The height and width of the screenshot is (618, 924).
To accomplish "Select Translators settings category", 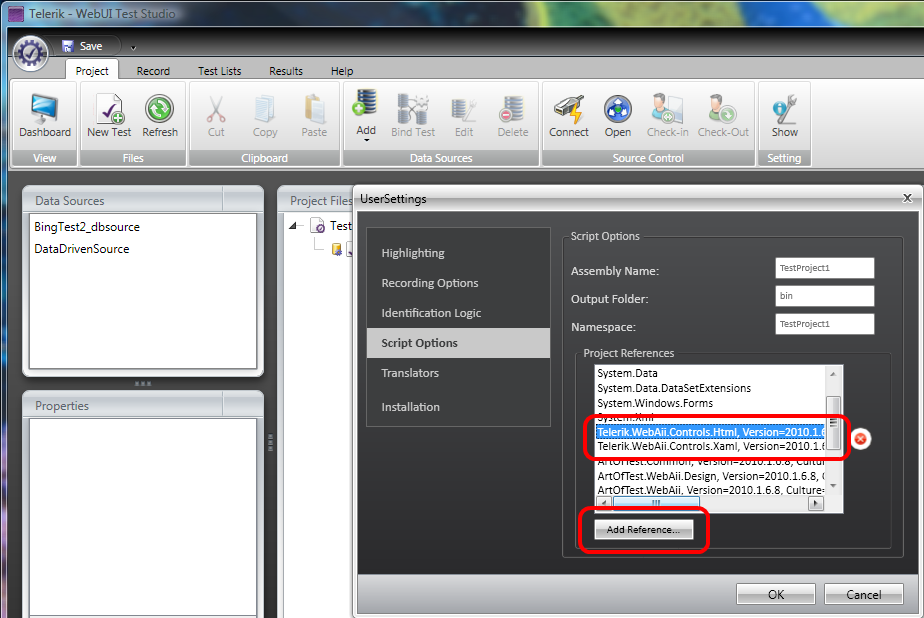I will coord(458,373).
